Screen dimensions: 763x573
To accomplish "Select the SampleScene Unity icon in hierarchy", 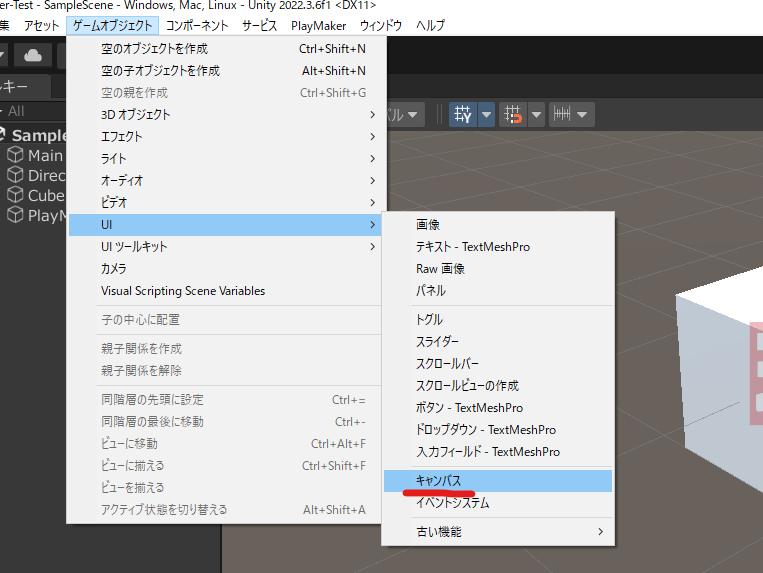I will (x=1, y=135).
